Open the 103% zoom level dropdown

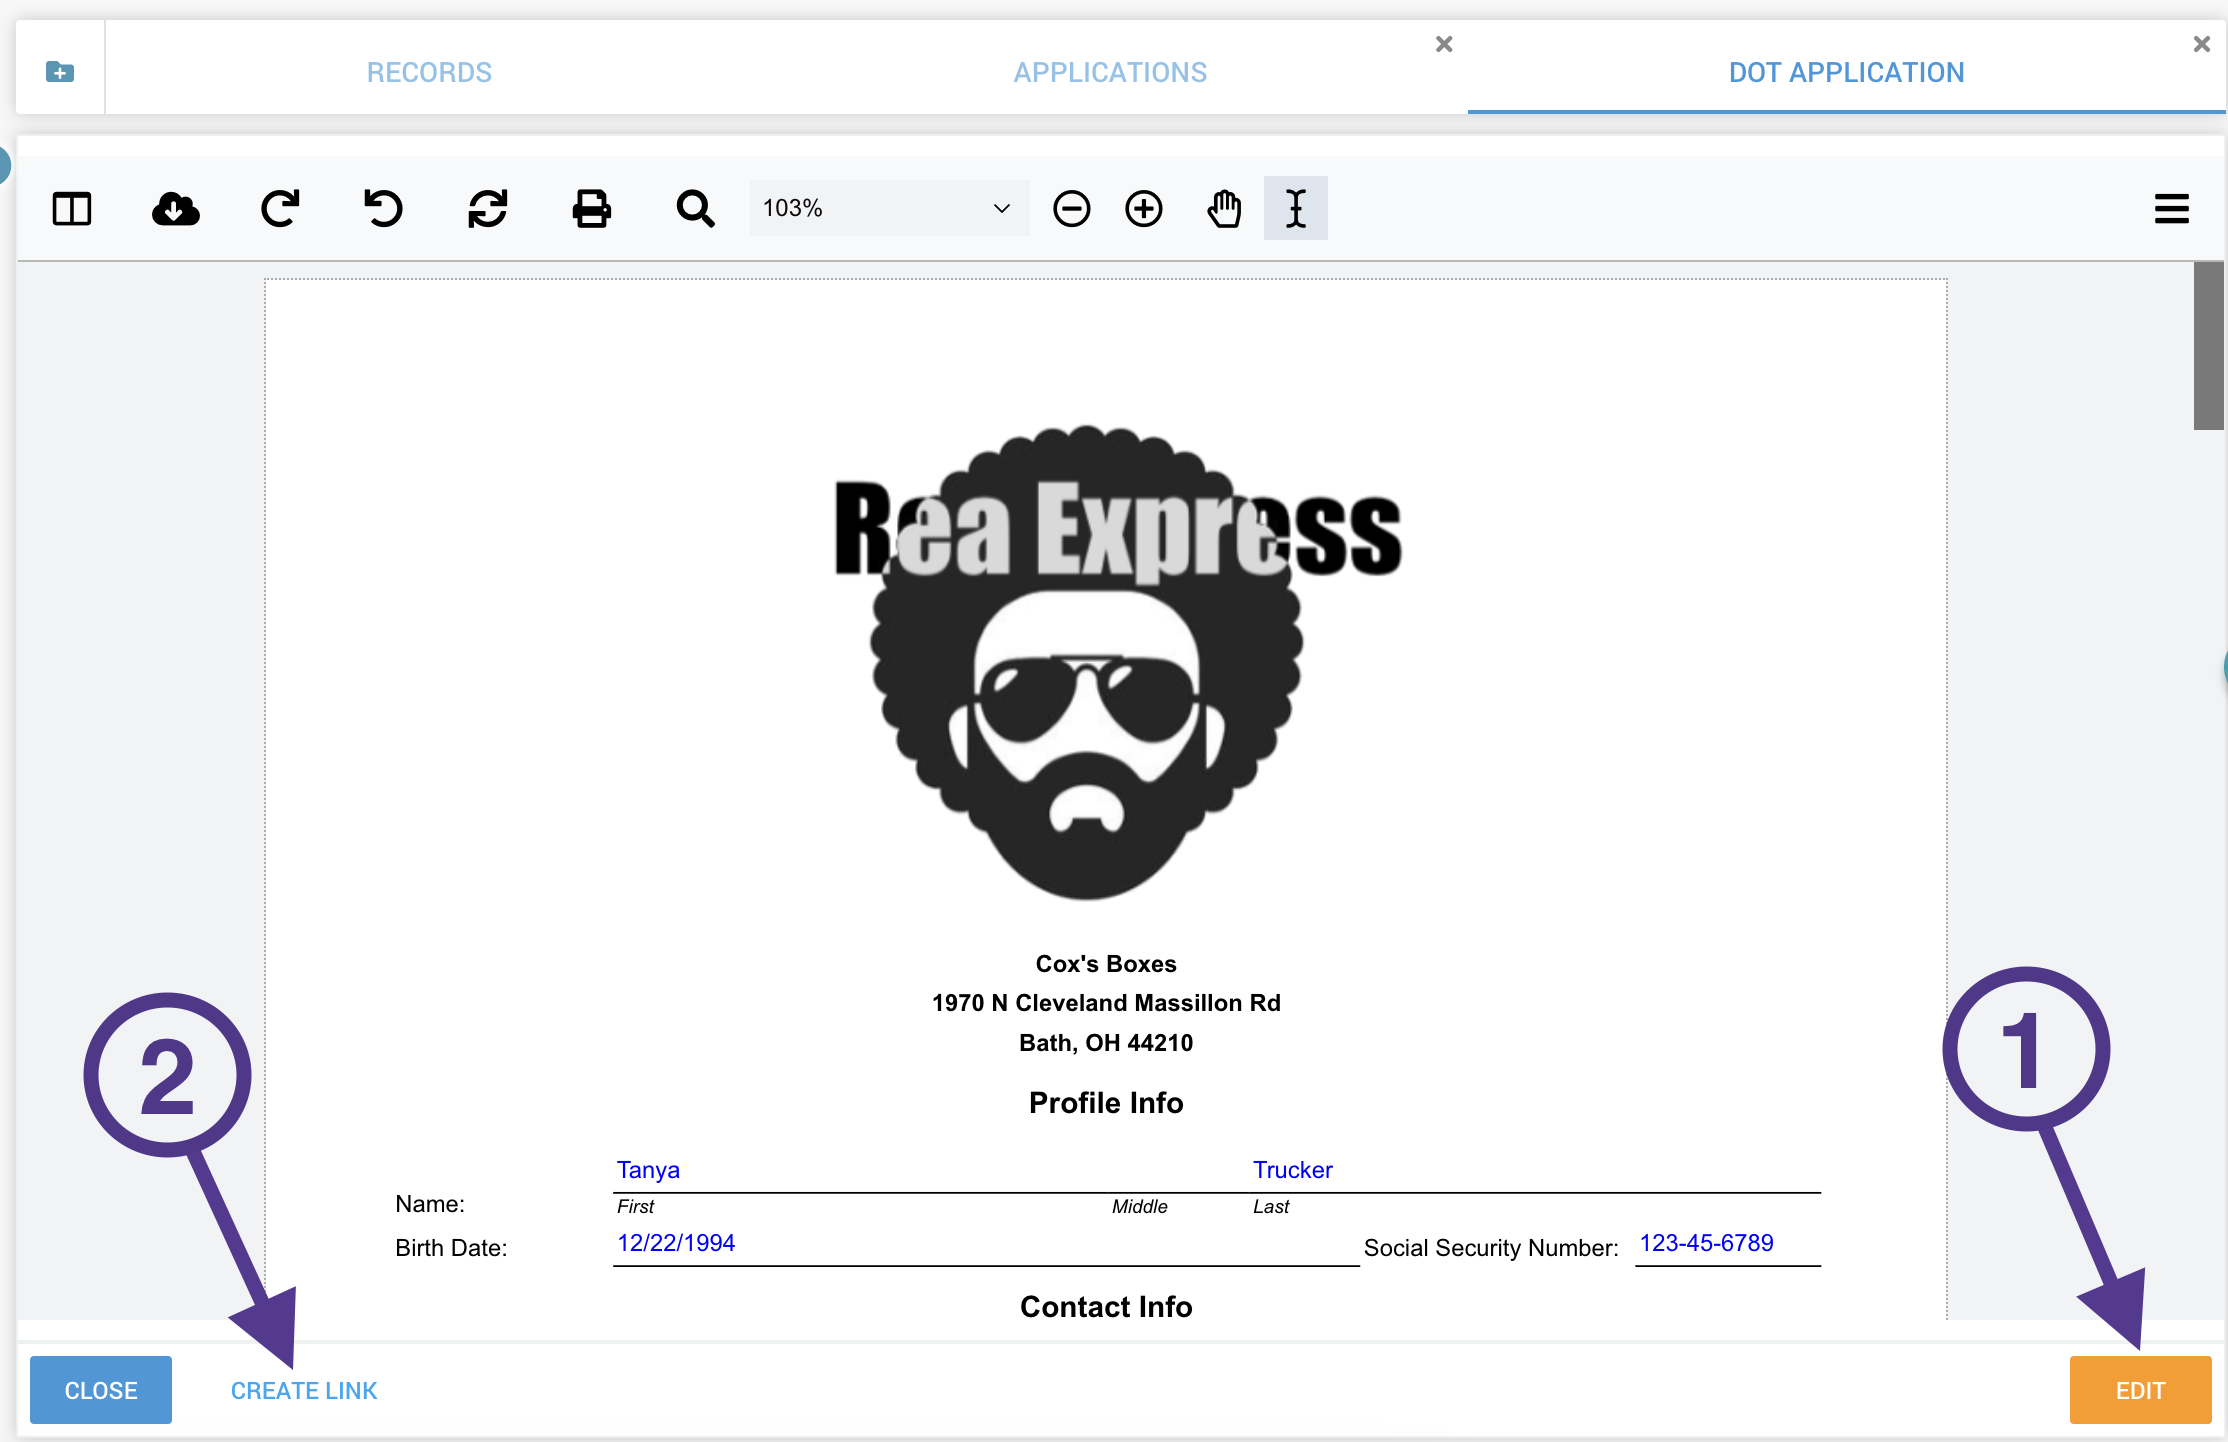[x=888, y=209]
